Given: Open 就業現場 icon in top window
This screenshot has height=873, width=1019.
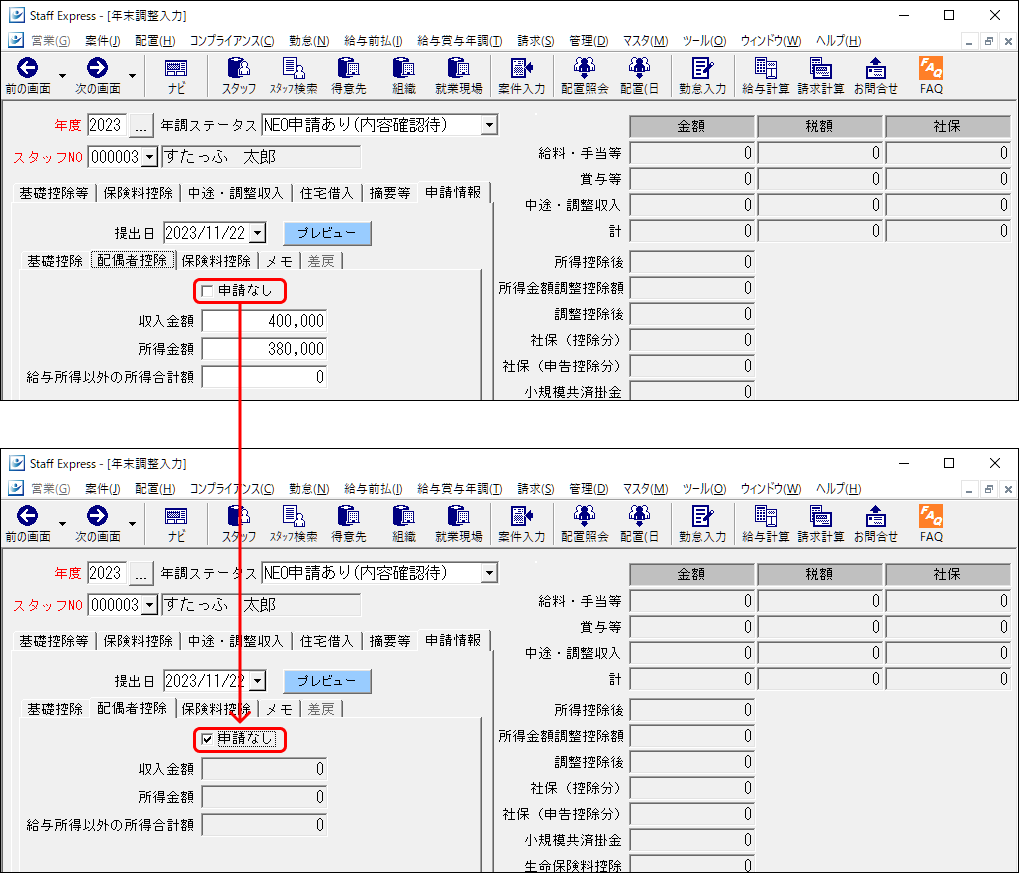Looking at the screenshot, I should click(458, 76).
